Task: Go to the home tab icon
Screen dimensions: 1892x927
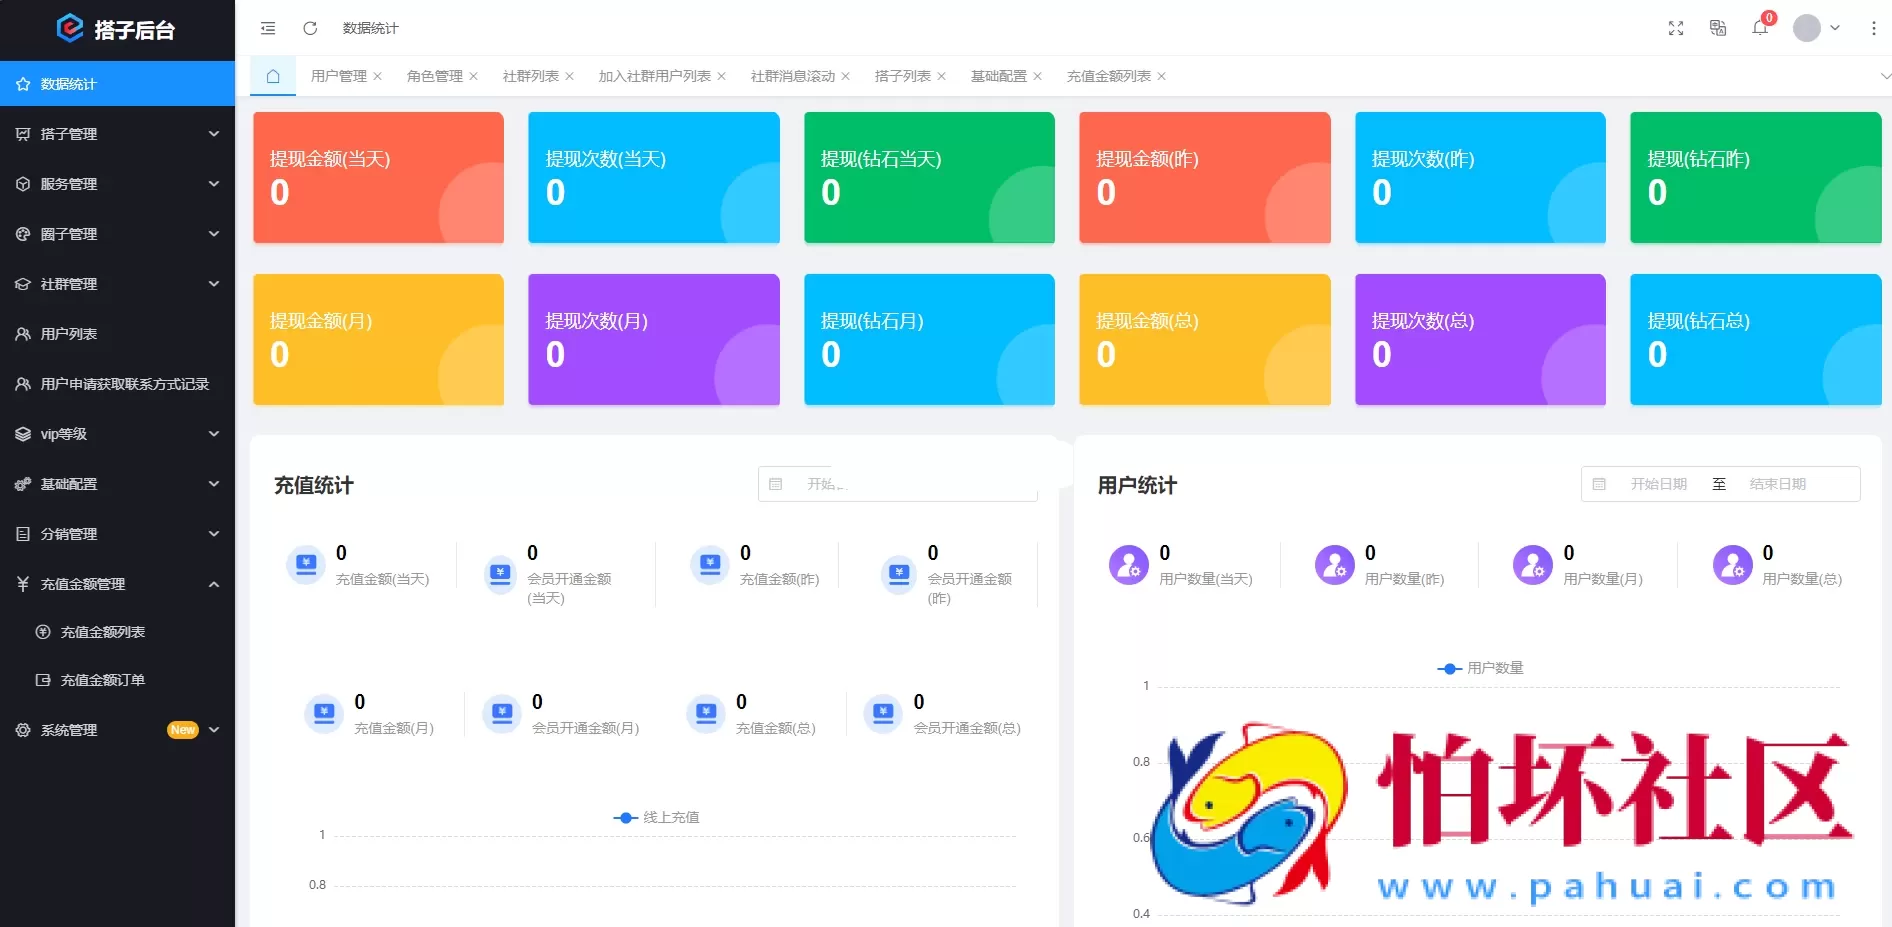Action: pos(272,76)
